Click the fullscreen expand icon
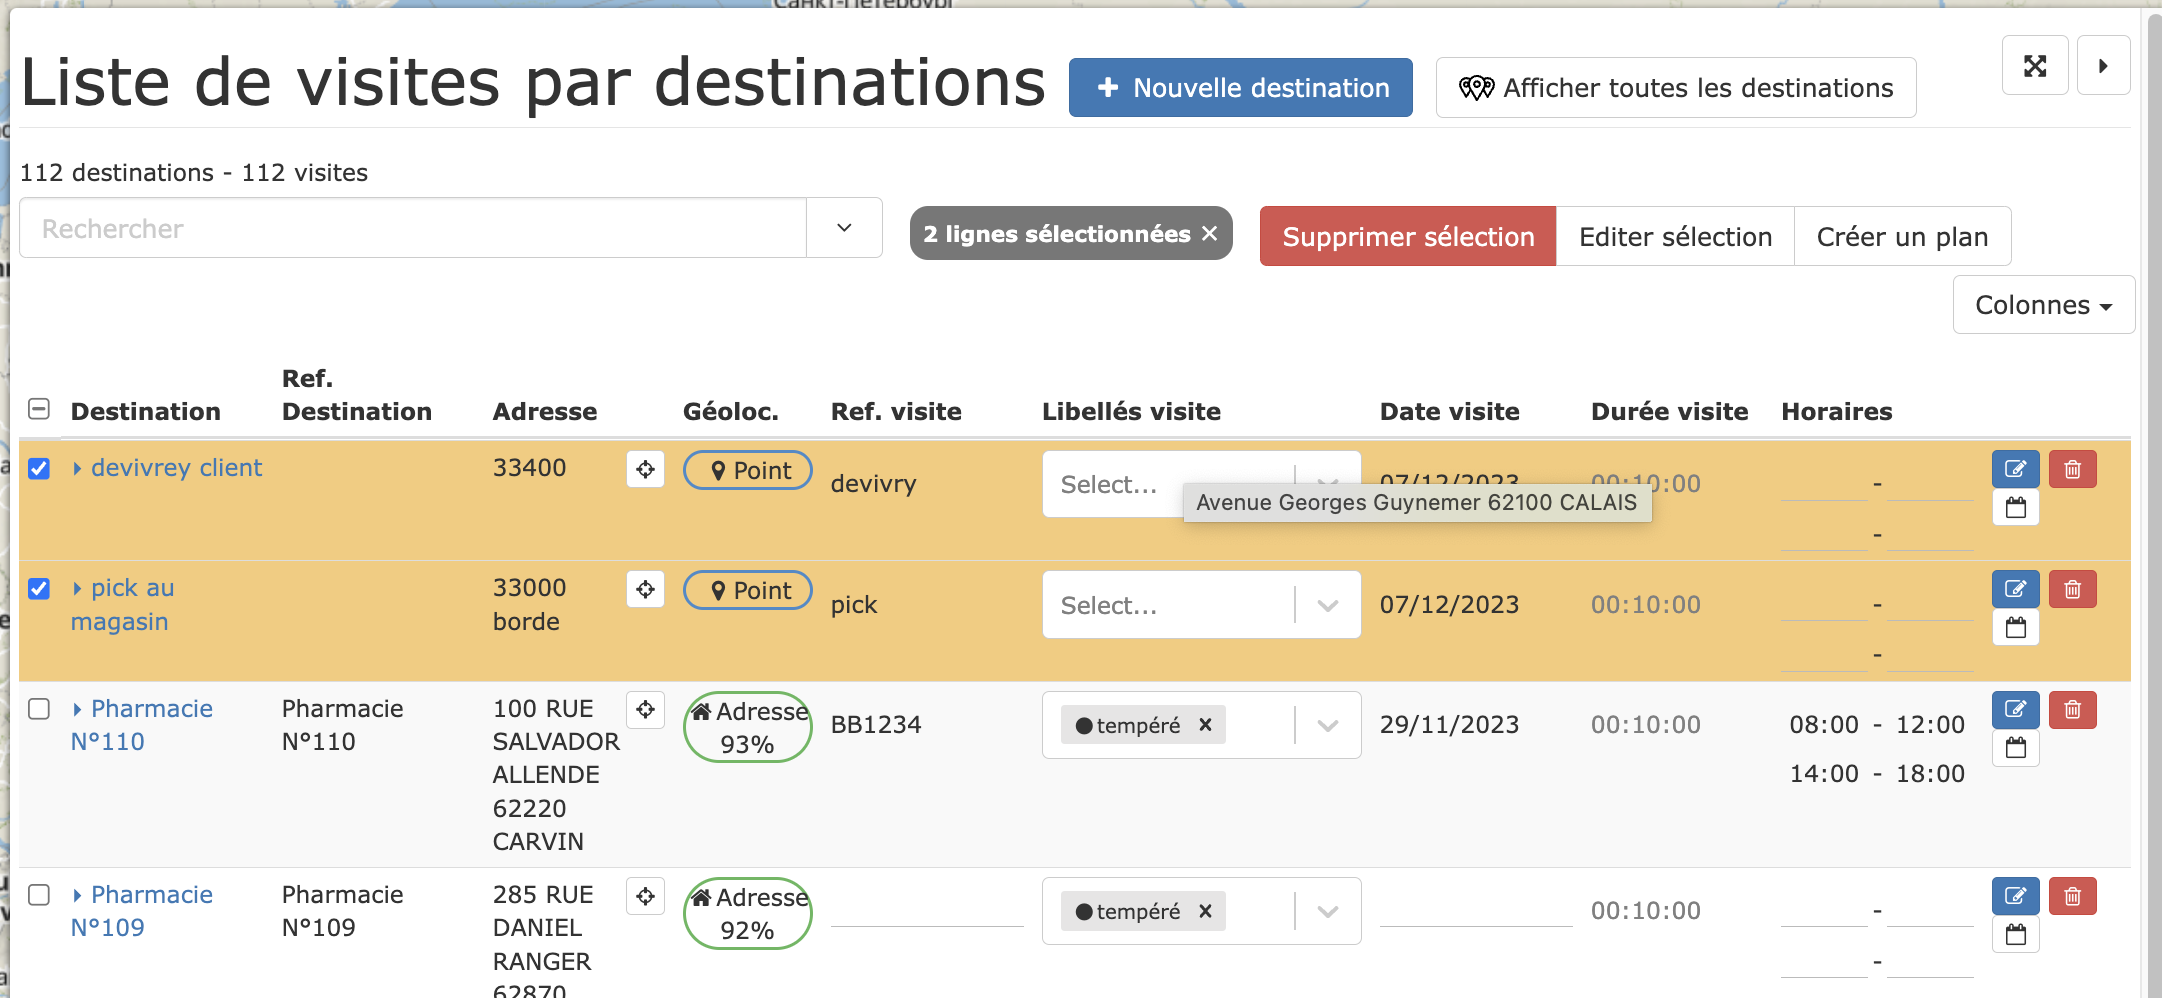Image resolution: width=2162 pixels, height=998 pixels. pyautogui.click(x=2034, y=66)
